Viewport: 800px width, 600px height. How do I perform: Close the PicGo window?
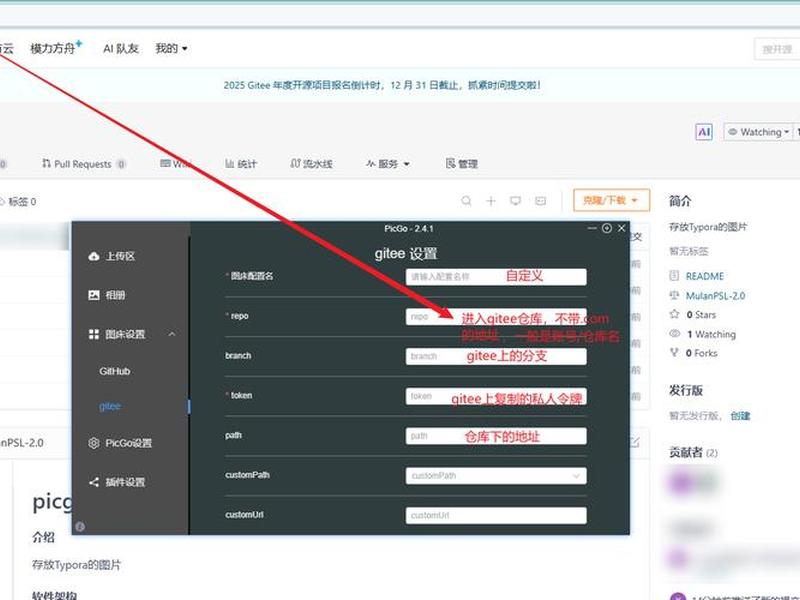(621, 228)
